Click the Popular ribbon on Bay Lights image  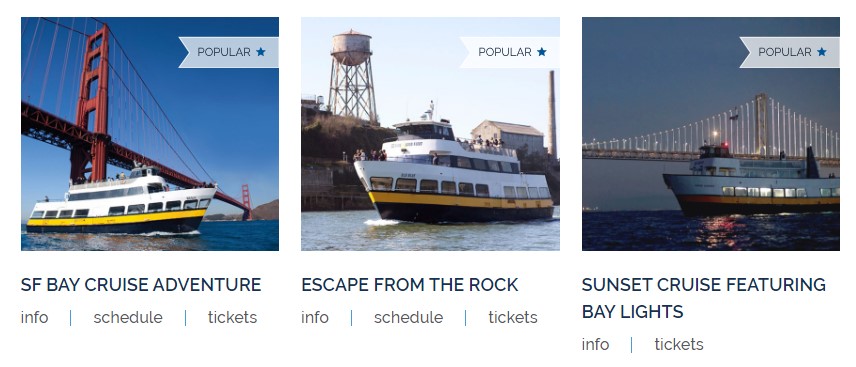790,52
